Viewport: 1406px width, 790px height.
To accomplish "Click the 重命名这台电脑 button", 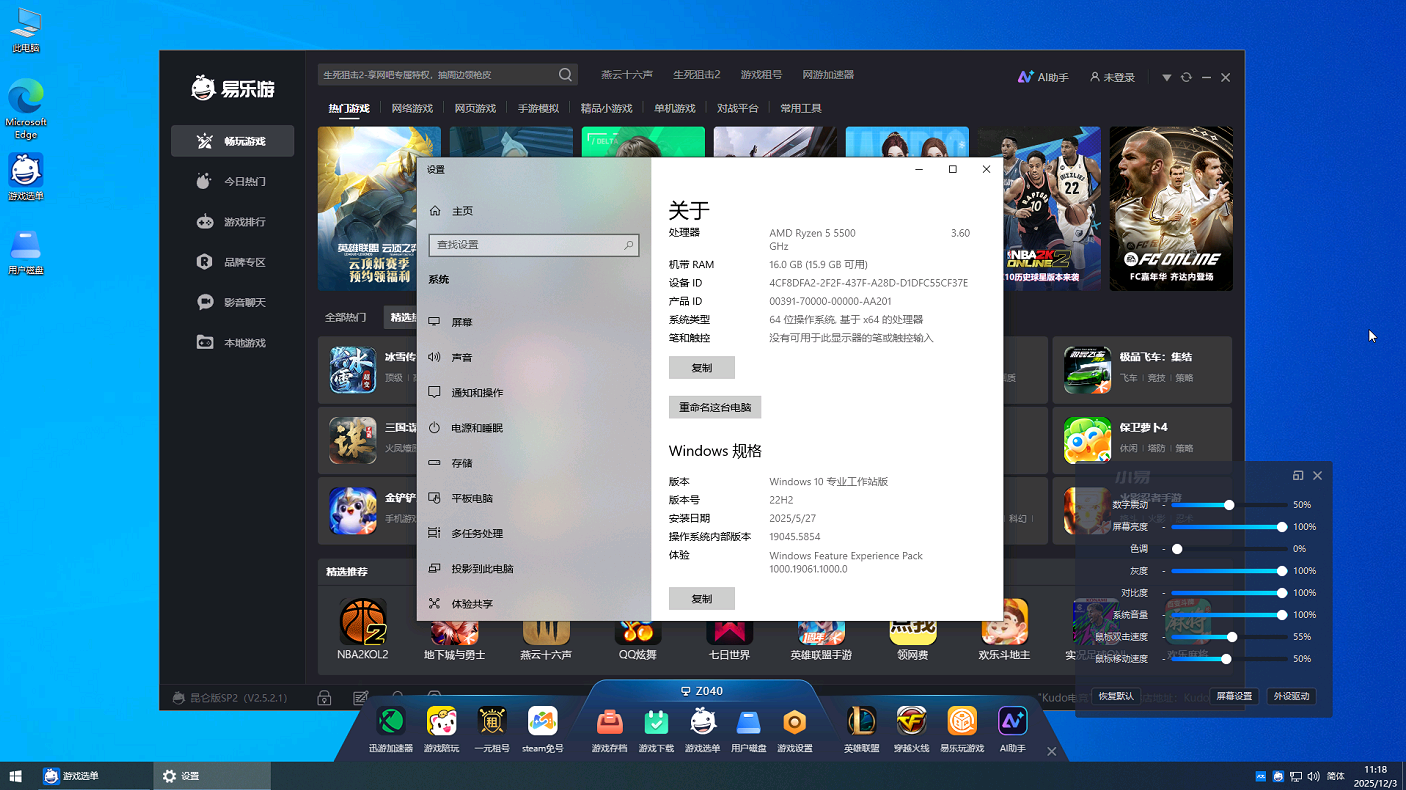I will point(715,407).
